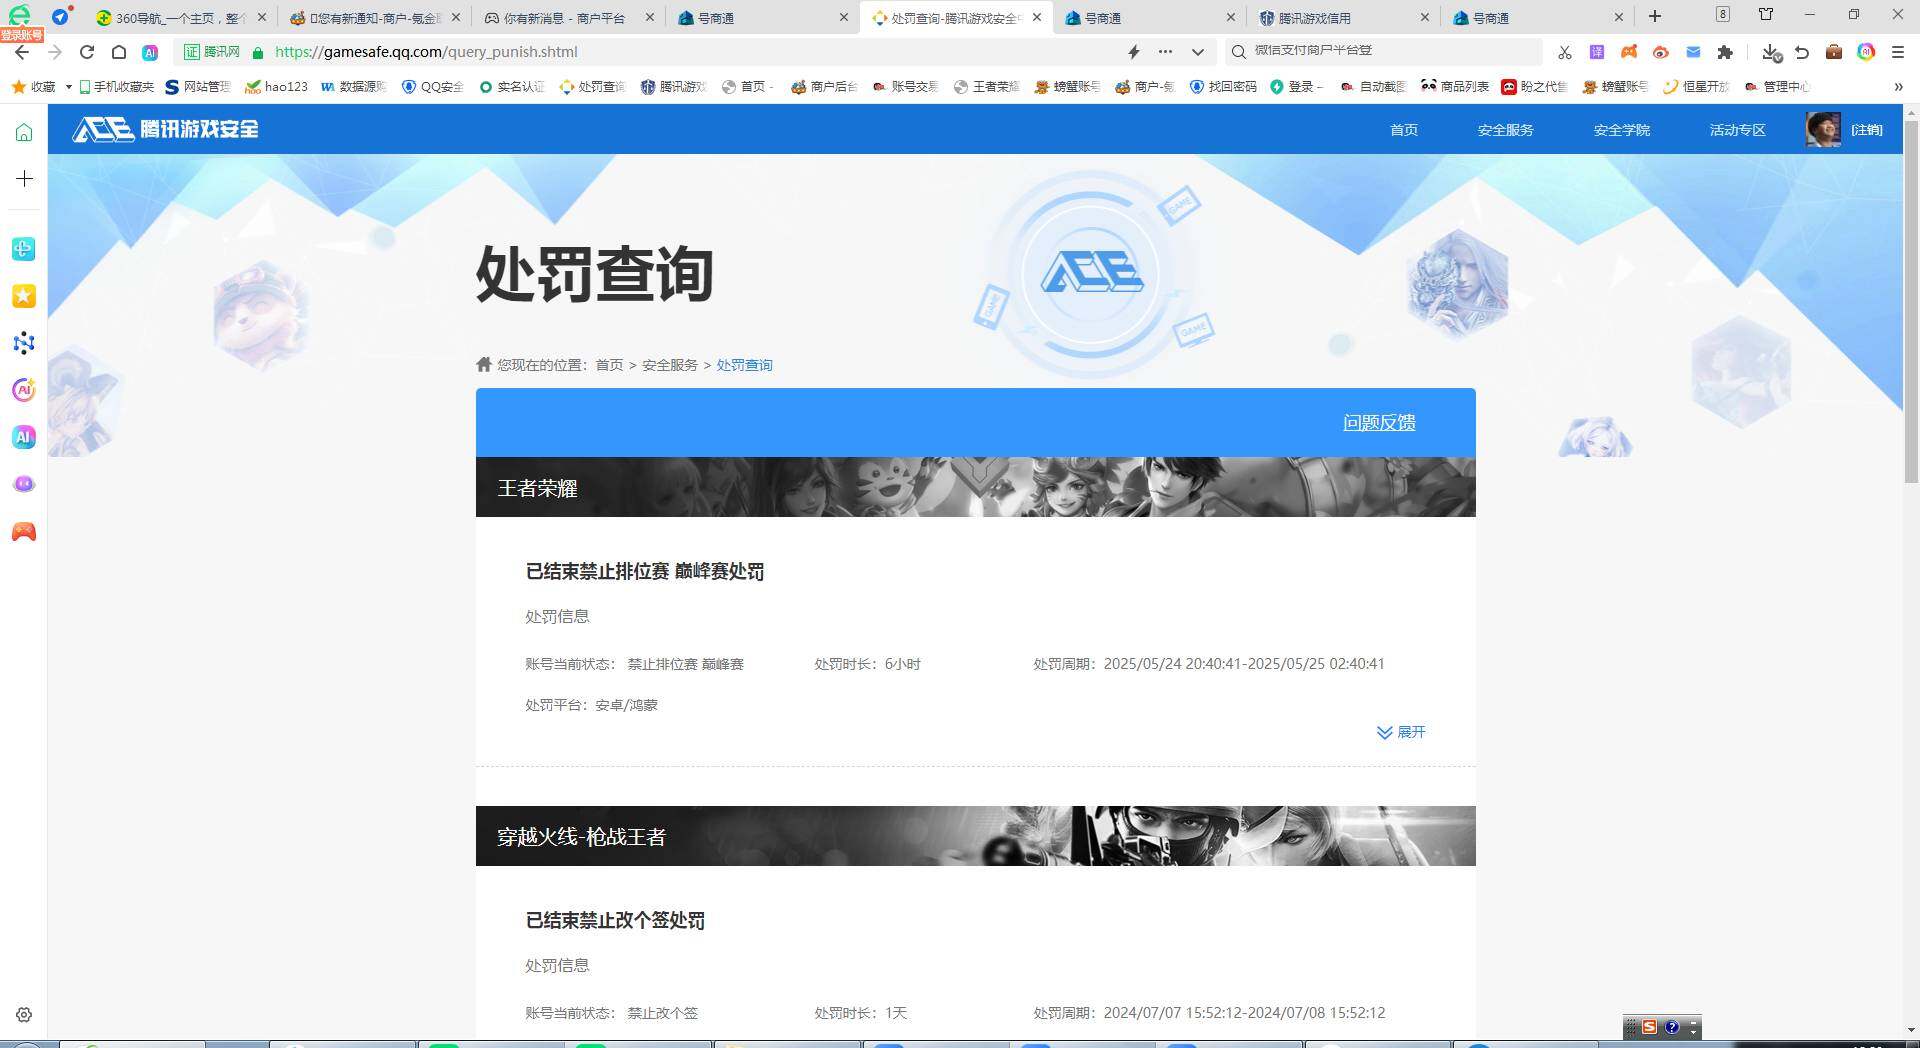Click the star favorites icon in the sidebar
This screenshot has width=1920, height=1048.
click(23, 296)
